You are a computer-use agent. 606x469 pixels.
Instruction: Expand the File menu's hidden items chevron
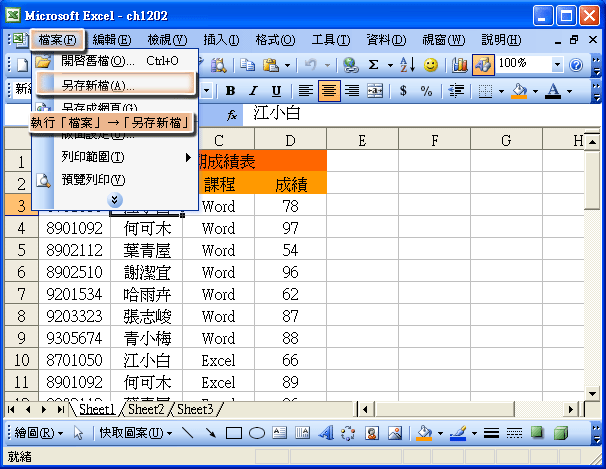click(114, 199)
